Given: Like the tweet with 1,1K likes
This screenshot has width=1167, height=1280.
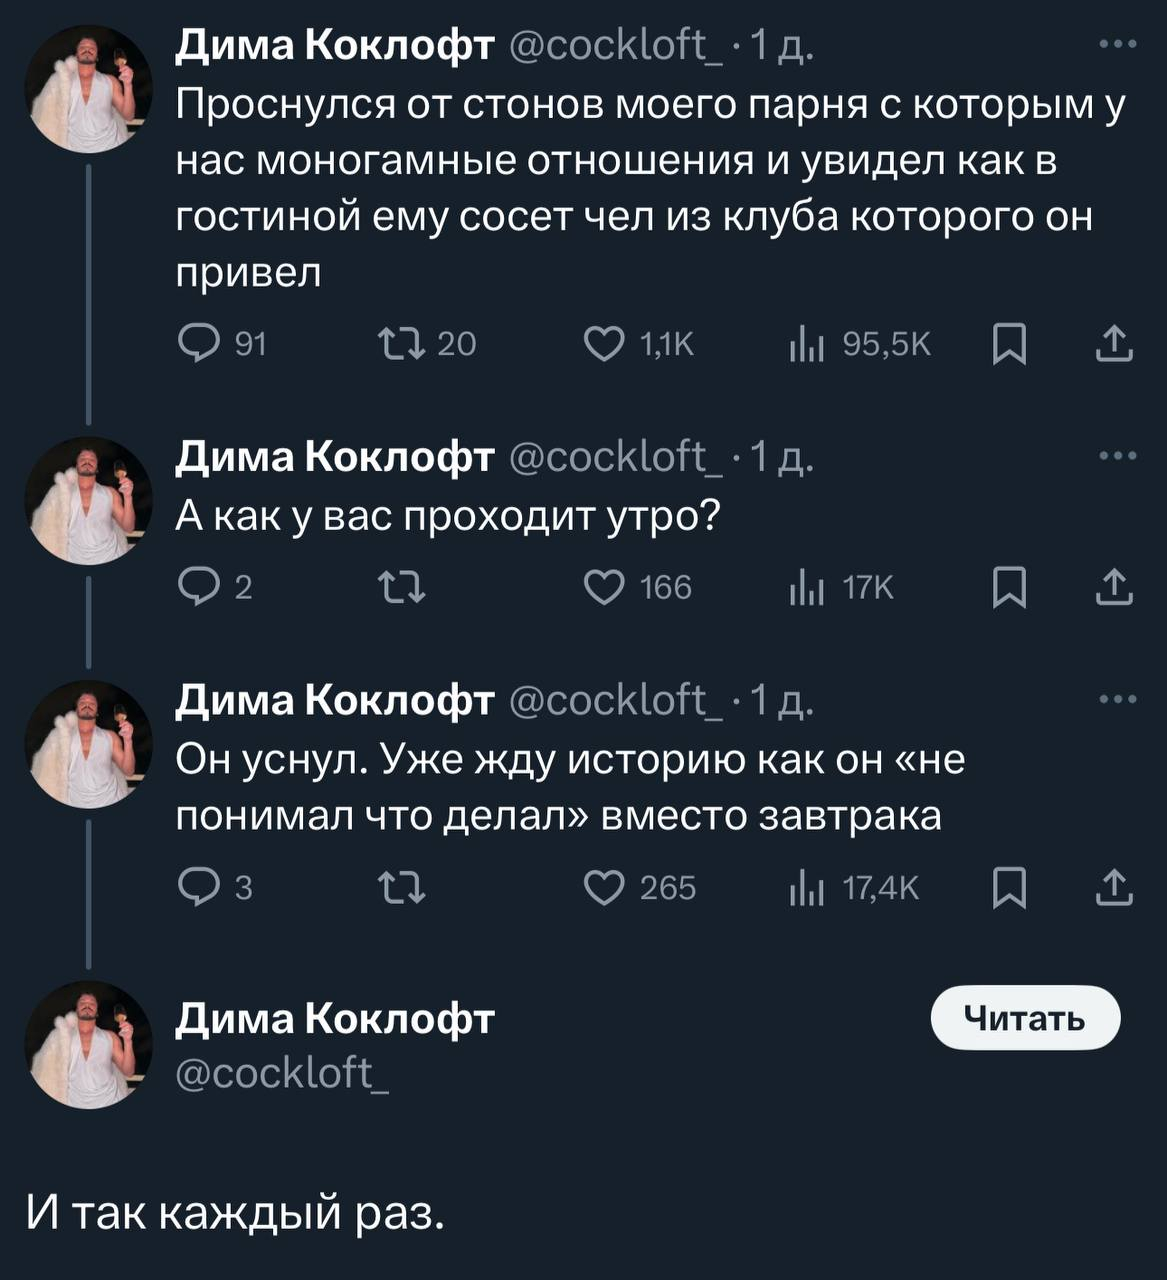Looking at the screenshot, I should [x=604, y=345].
